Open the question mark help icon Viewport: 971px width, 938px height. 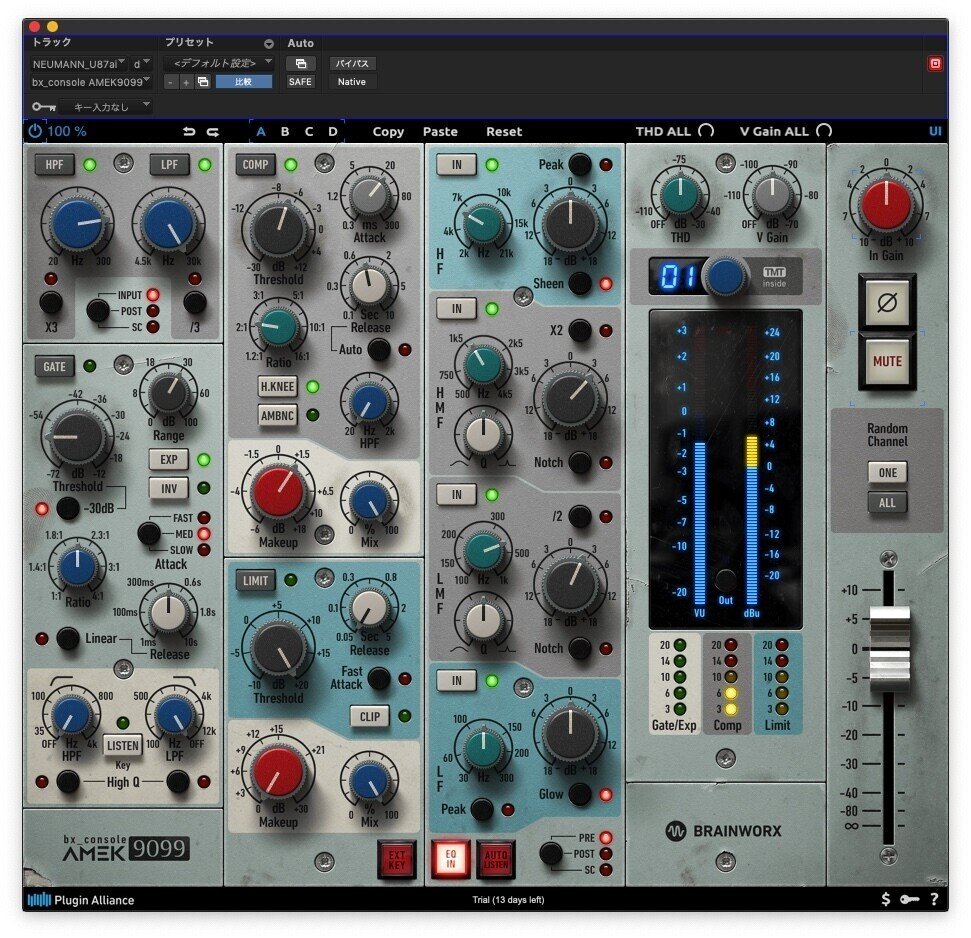click(934, 899)
